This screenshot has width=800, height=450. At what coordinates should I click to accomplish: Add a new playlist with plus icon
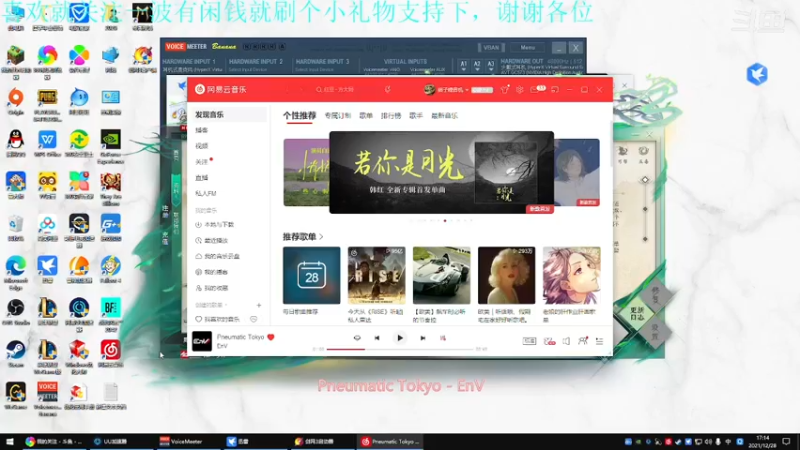259,305
